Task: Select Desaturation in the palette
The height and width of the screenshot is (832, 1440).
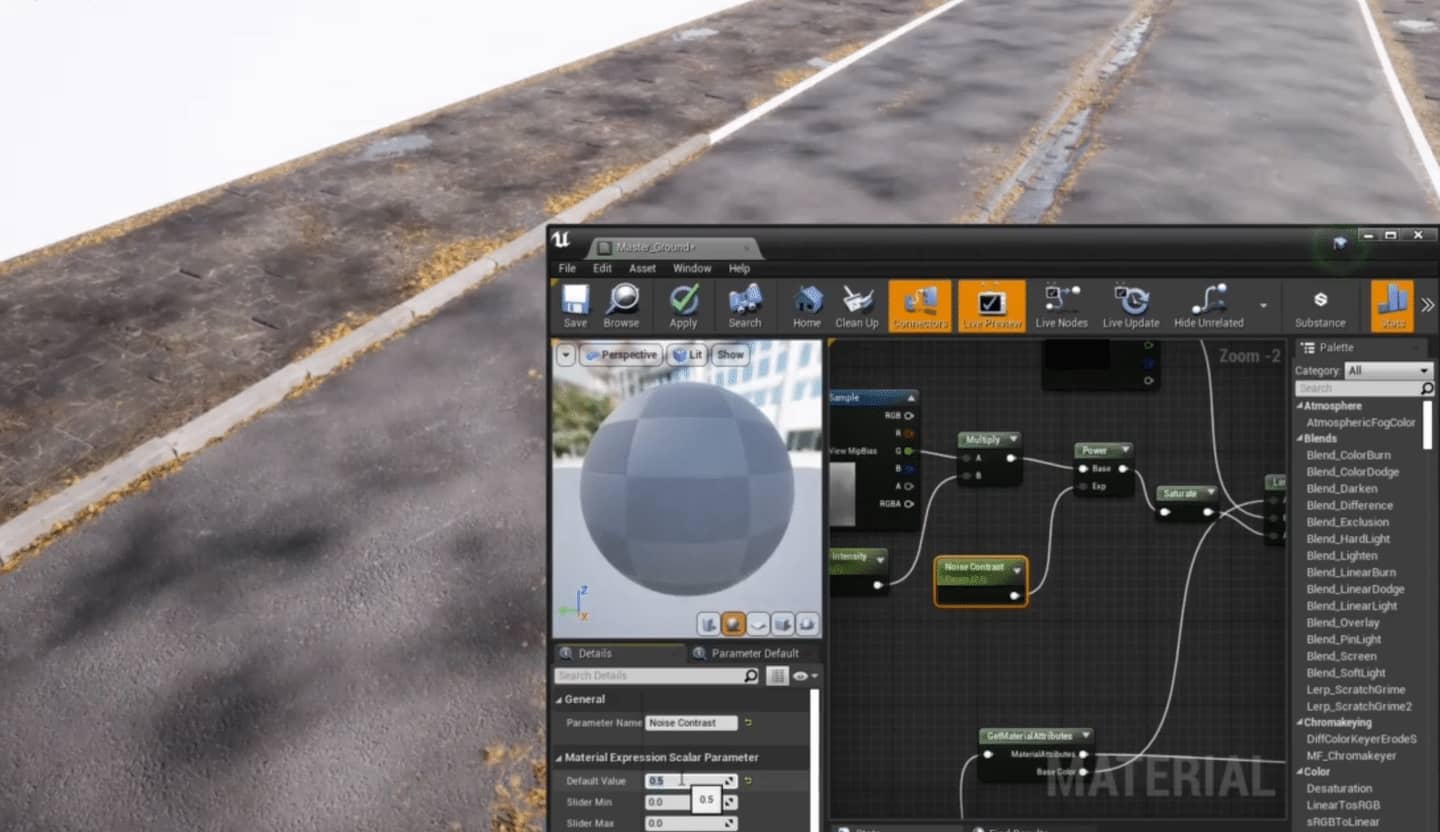Action: (x=1339, y=789)
